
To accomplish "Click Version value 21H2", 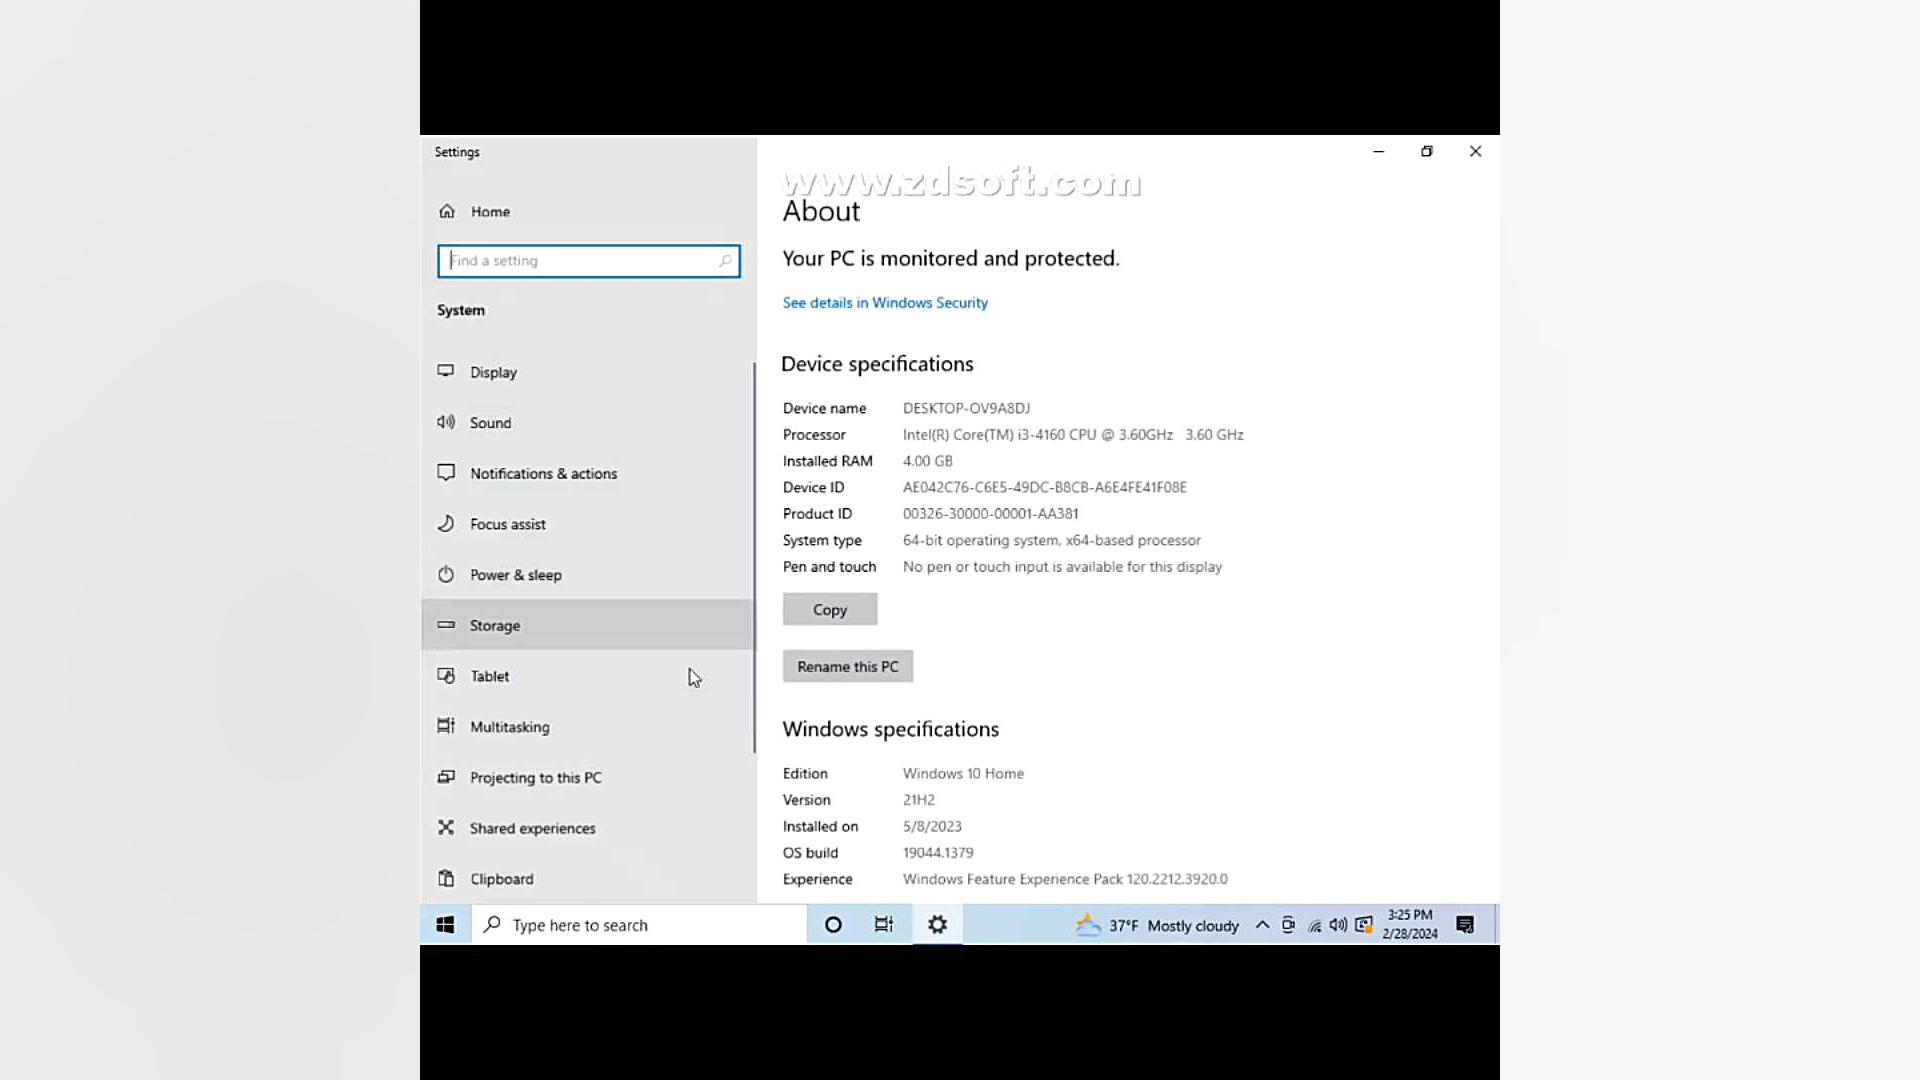I will (x=919, y=800).
